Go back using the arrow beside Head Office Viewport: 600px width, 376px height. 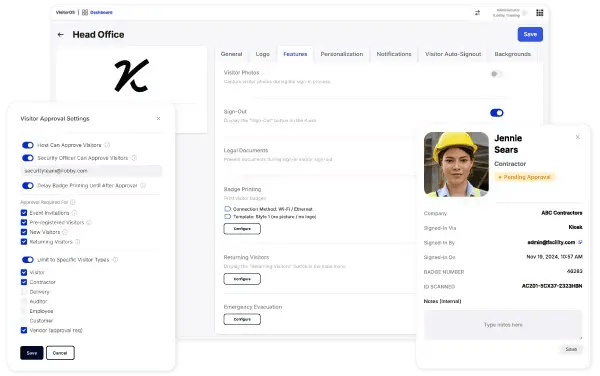coord(60,34)
